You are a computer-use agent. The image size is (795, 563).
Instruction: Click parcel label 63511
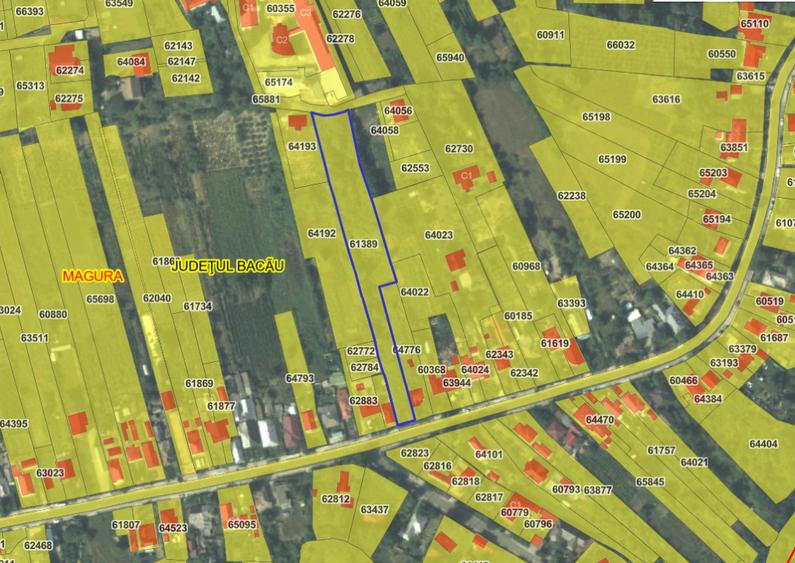(x=34, y=338)
